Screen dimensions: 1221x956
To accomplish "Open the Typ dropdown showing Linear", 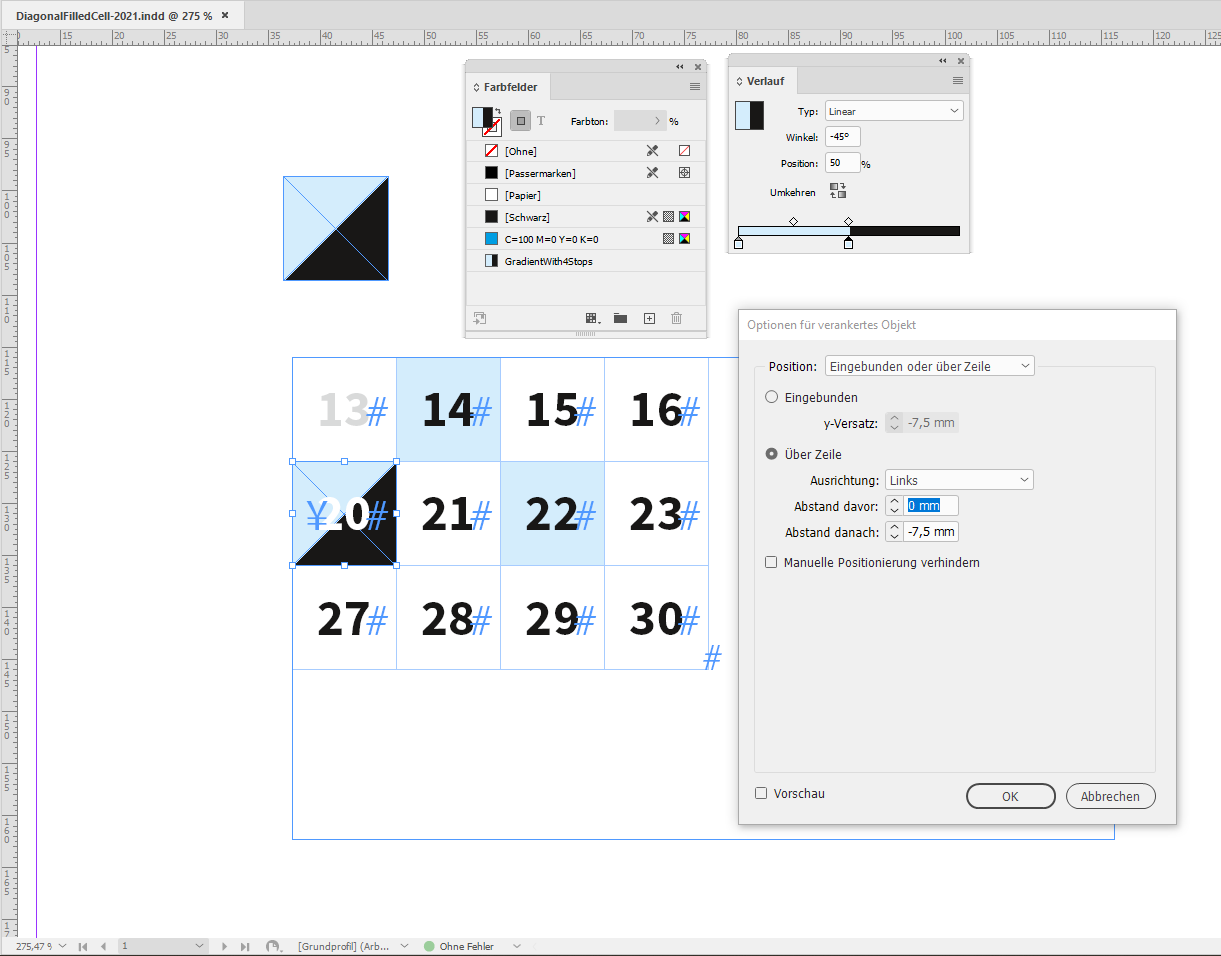I will 893,111.
